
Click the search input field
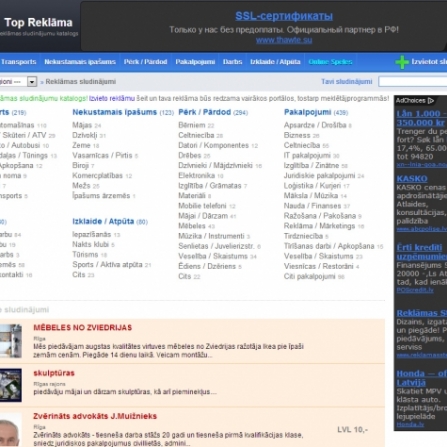click(413, 82)
